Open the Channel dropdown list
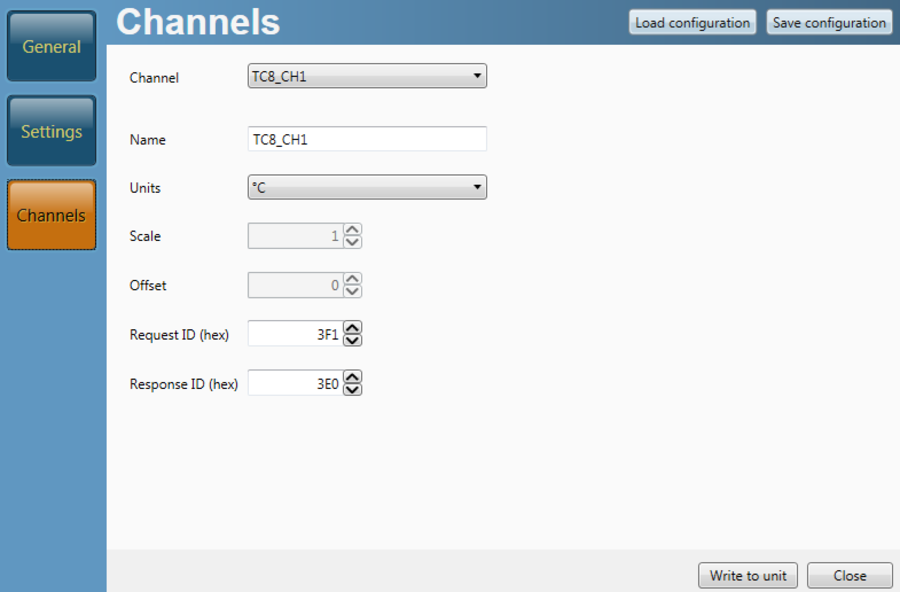 tap(367, 76)
